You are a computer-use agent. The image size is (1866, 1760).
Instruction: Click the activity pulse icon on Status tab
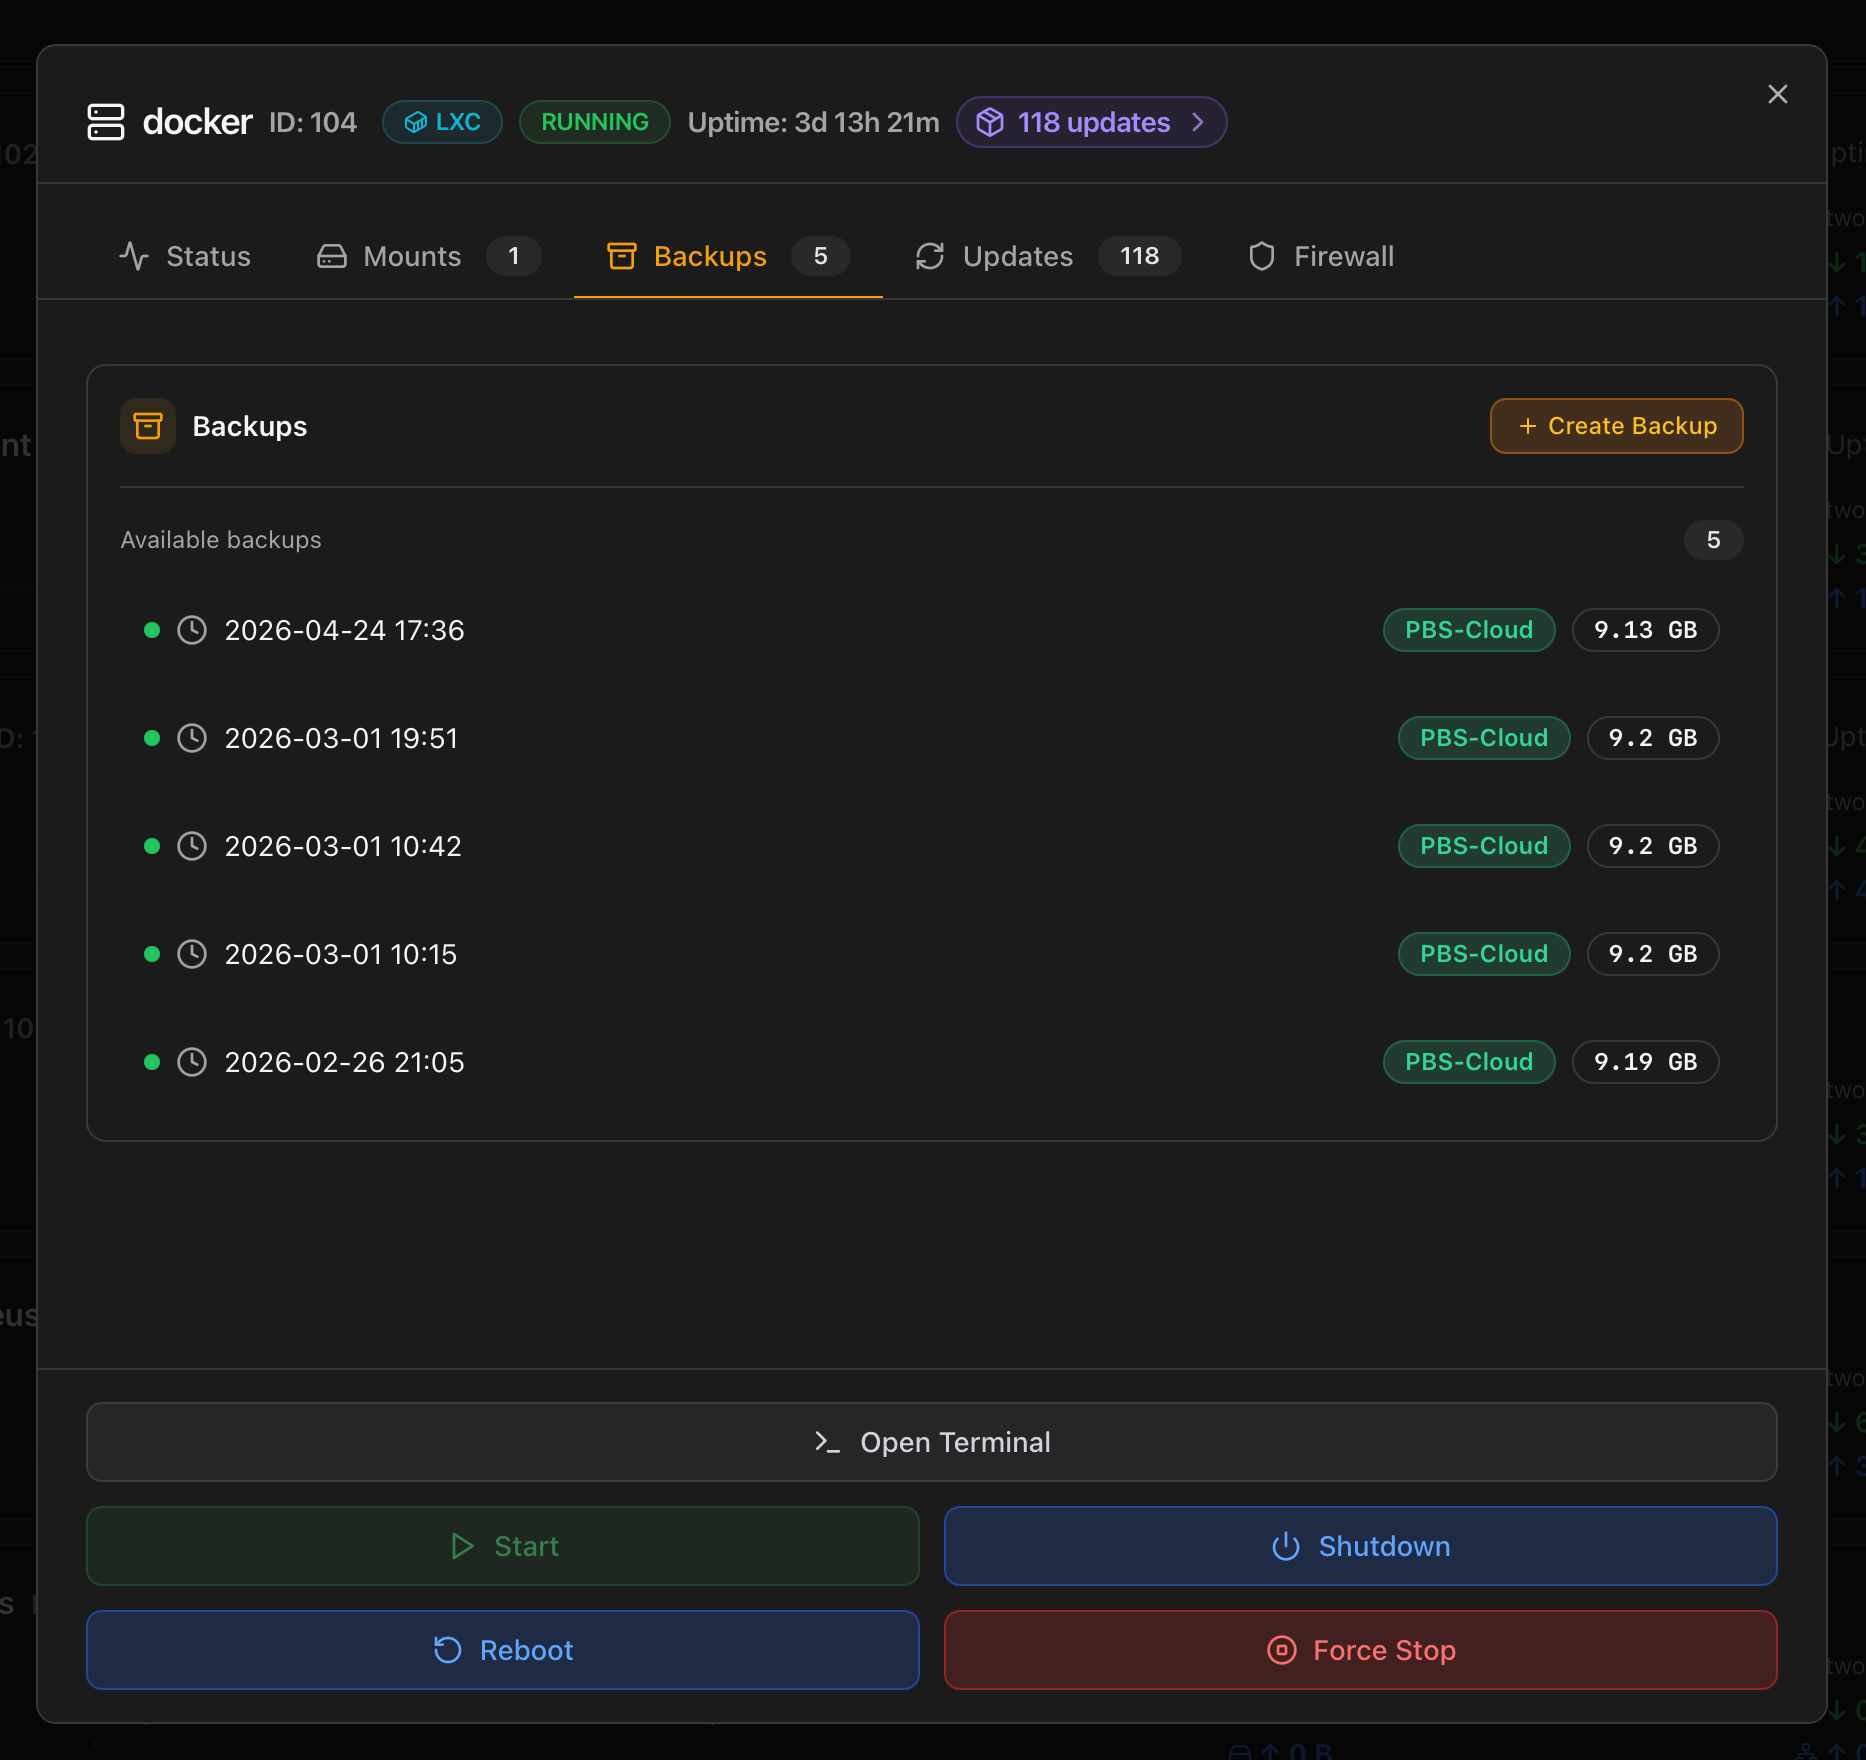pos(134,256)
